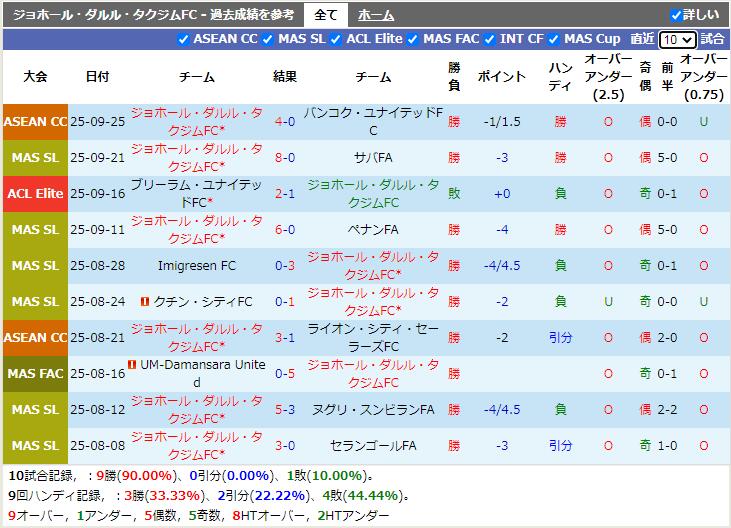Click the MAS FAC competition cell
Image resolution: width=731 pixels, height=528 pixels.
pos(35,374)
